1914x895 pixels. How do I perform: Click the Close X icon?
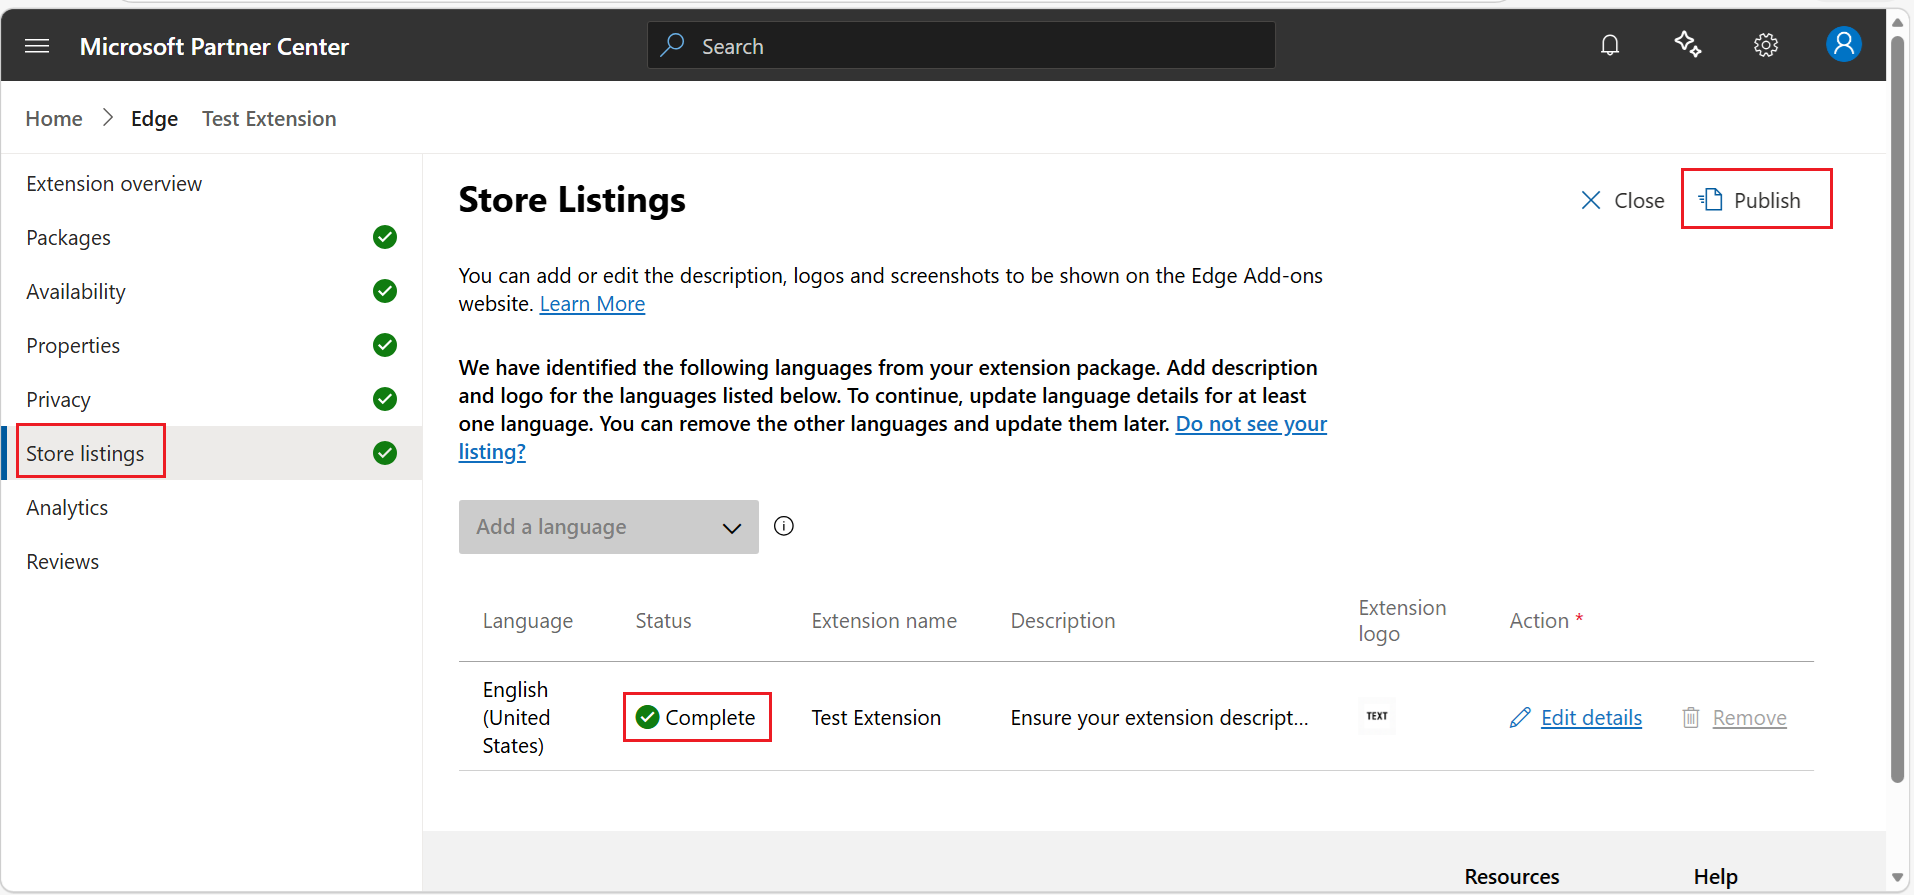pos(1591,200)
